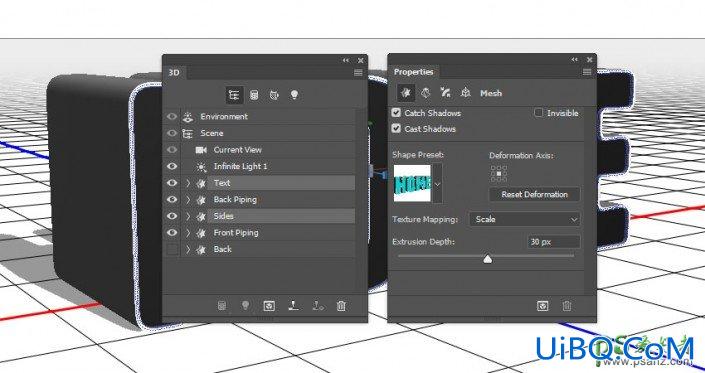This screenshot has height=373, width=705.
Task: Enable the Invisible checkbox
Action: 539,112
